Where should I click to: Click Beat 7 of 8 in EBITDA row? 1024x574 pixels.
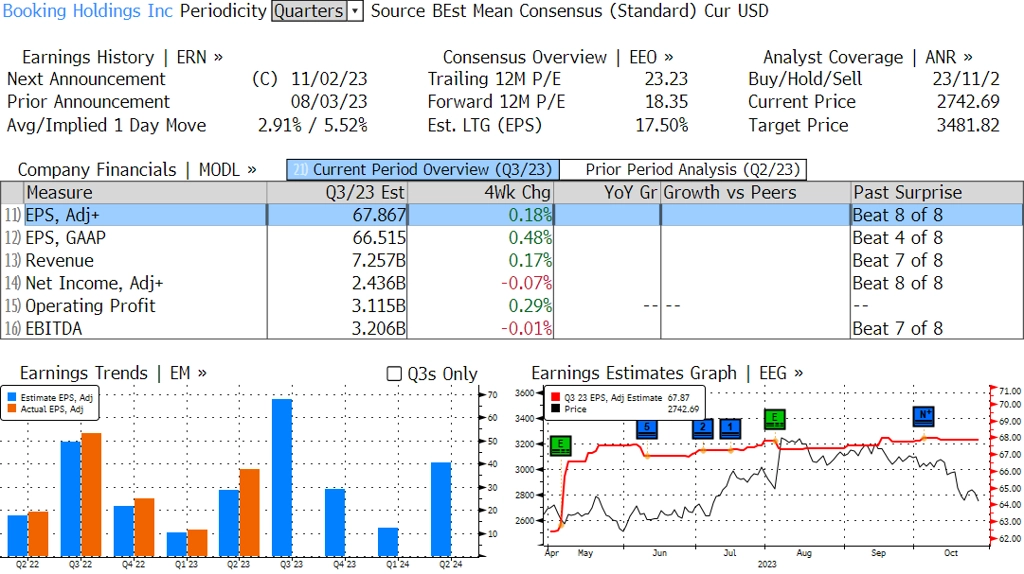(x=898, y=328)
